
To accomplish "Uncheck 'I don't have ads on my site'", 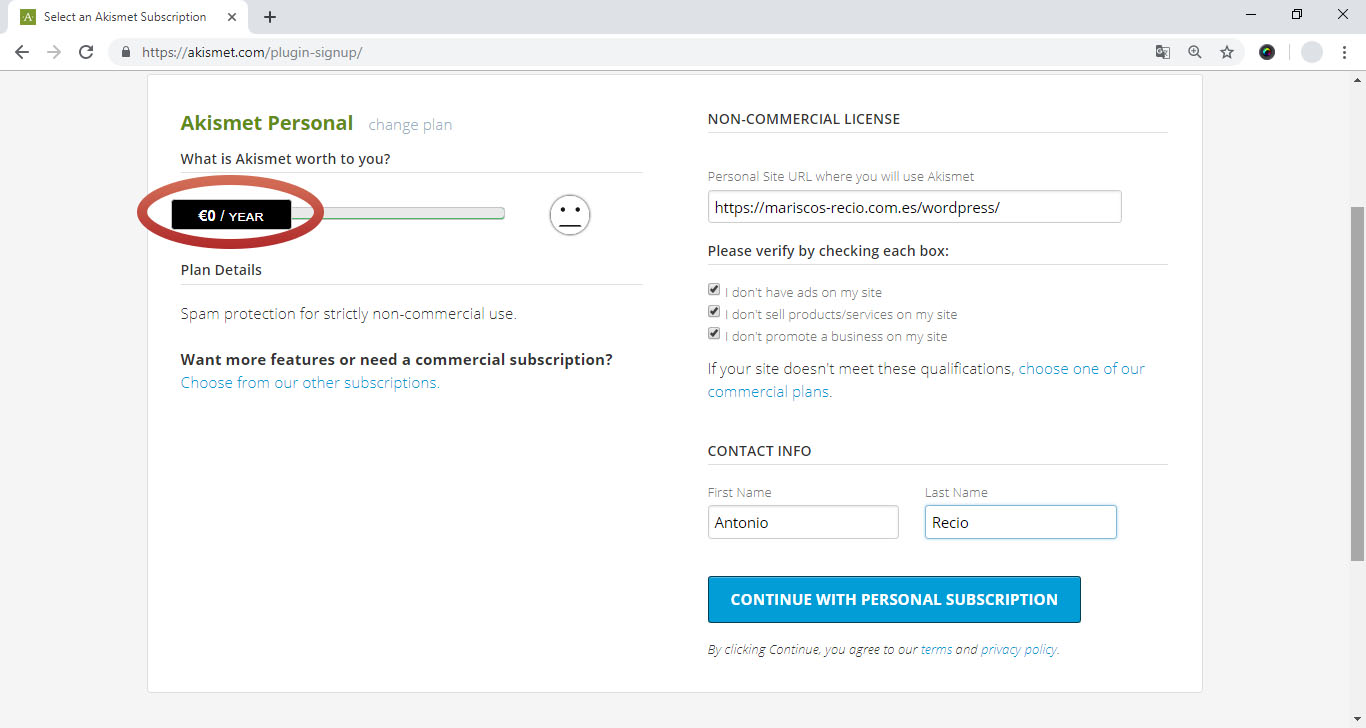I will [714, 290].
